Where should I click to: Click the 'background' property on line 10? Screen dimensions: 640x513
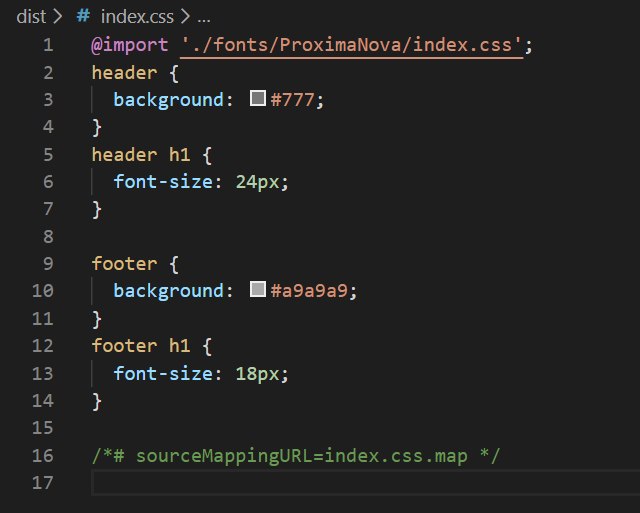(x=169, y=291)
